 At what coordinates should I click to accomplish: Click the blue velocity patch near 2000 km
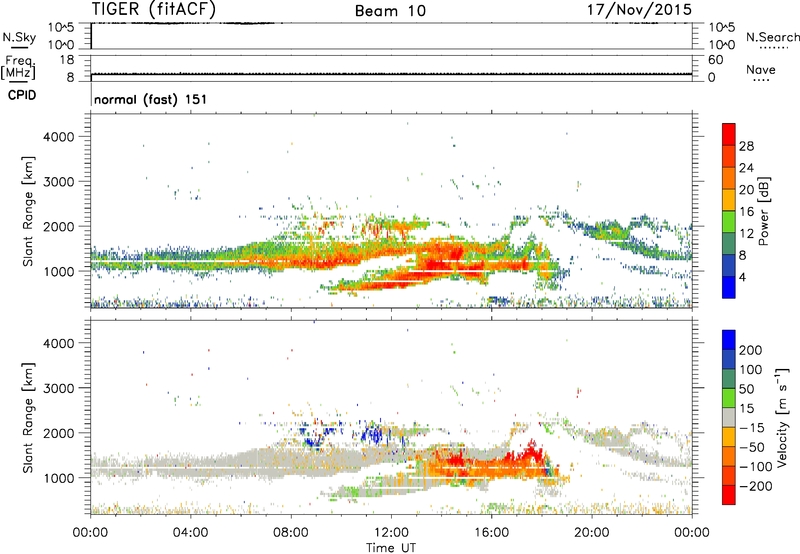376,435
